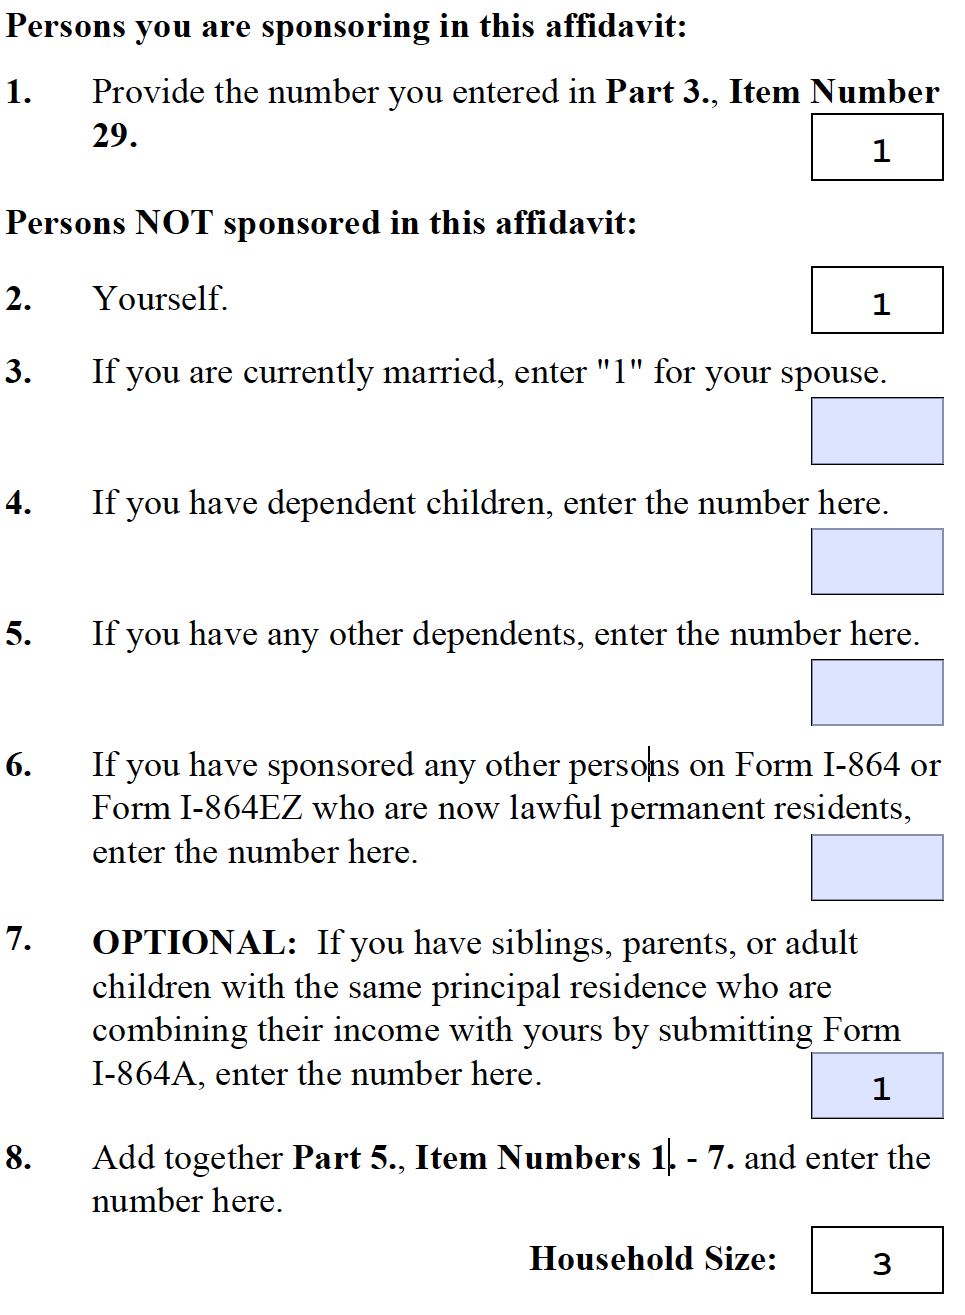This screenshot has height=1315, width=965.
Task: Click the item number '4.' label
Action: pos(18,502)
